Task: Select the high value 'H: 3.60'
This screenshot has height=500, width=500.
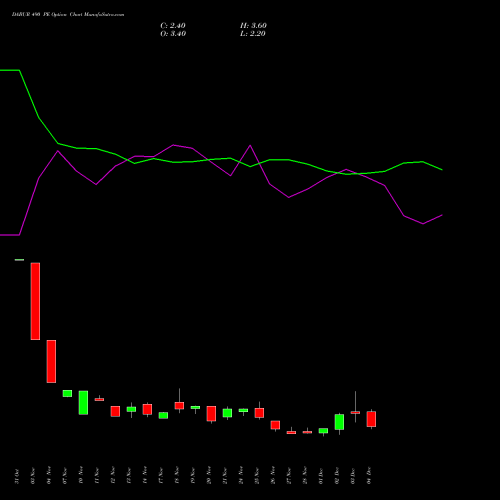Action: (x=253, y=26)
